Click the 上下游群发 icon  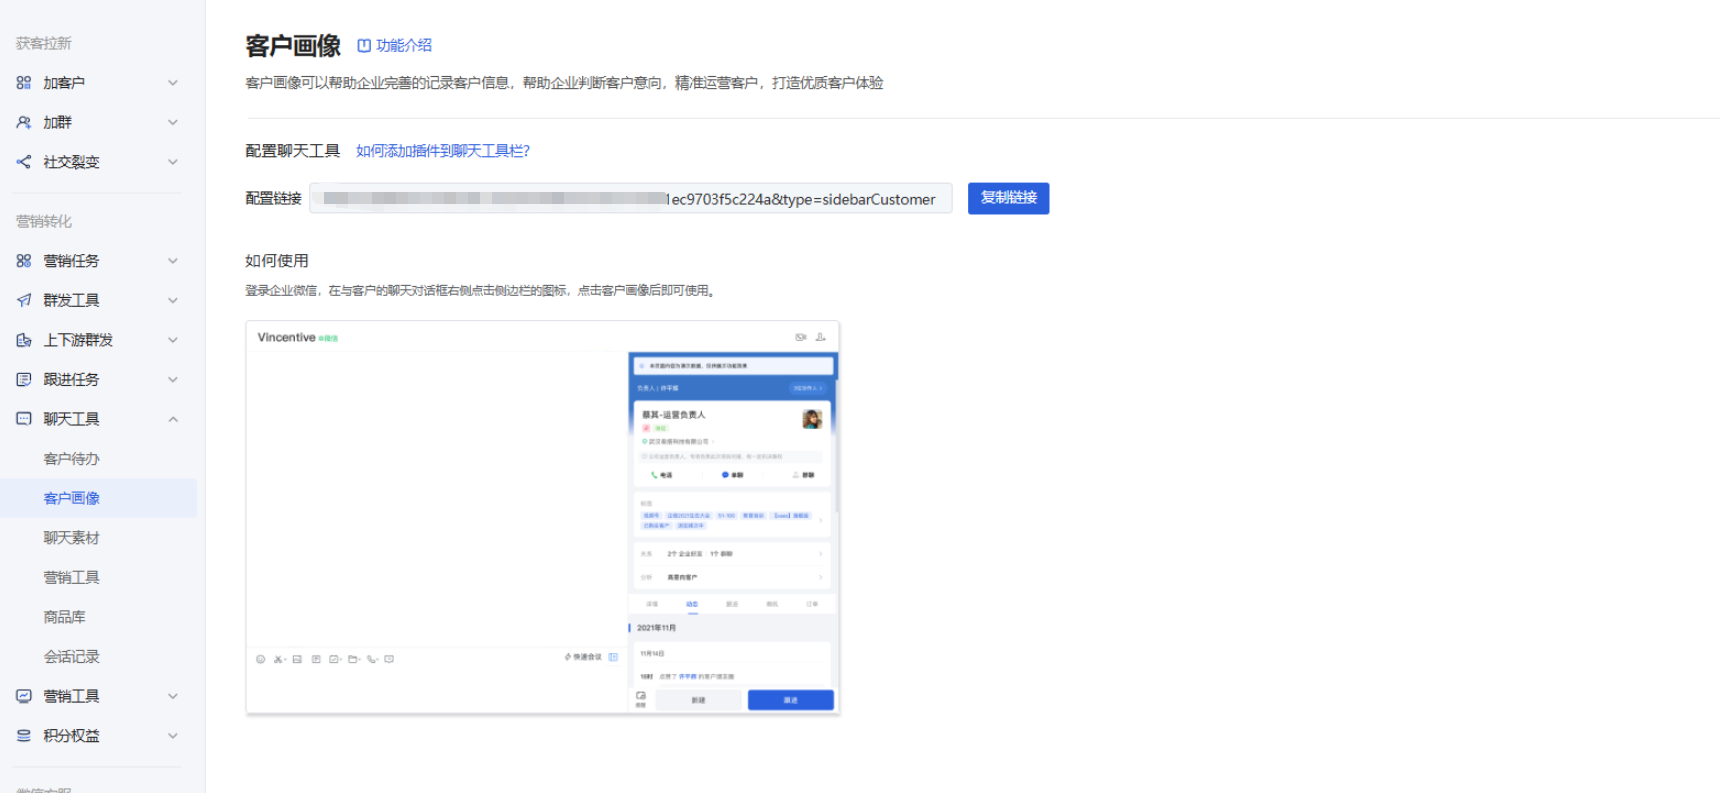[x=24, y=340]
